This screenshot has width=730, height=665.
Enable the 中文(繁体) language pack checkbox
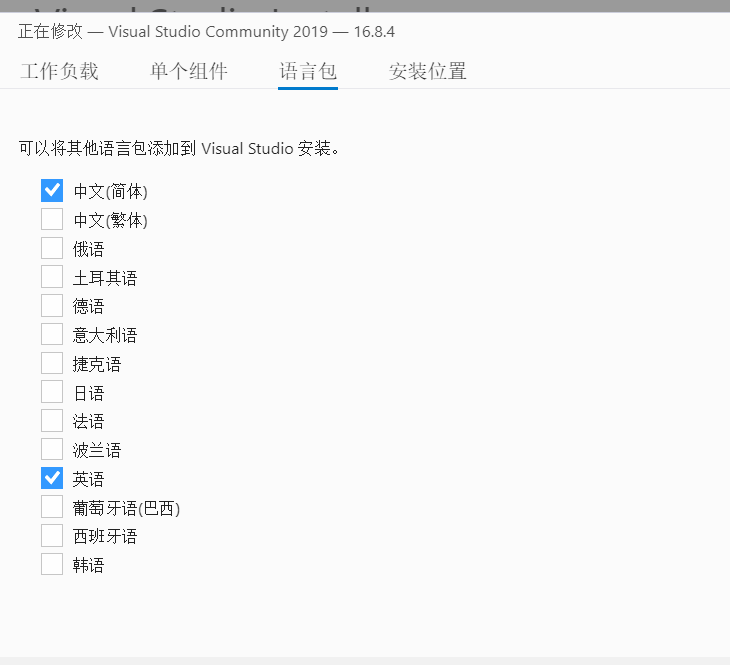[x=52, y=219]
